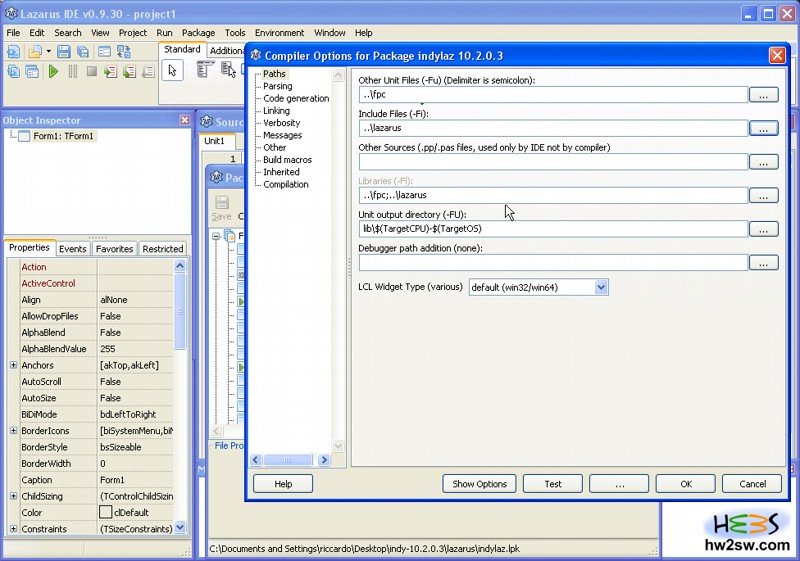Select Compilation in options tree
The height and width of the screenshot is (561, 800).
pos(286,184)
